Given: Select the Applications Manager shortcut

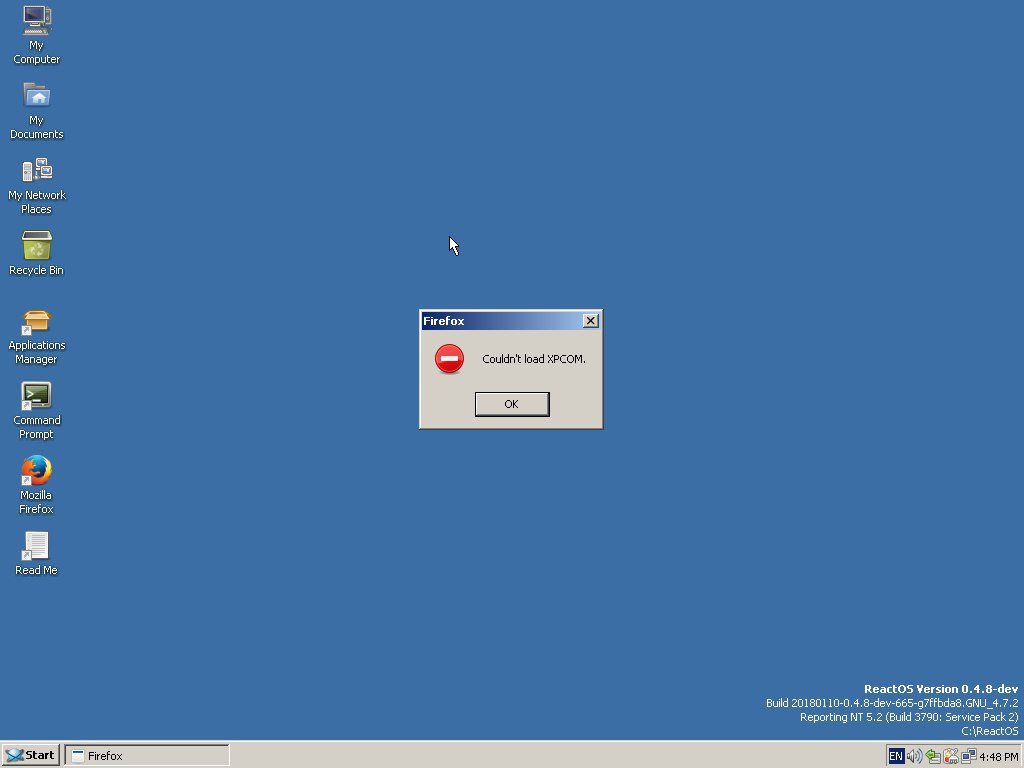Looking at the screenshot, I should tap(37, 337).
